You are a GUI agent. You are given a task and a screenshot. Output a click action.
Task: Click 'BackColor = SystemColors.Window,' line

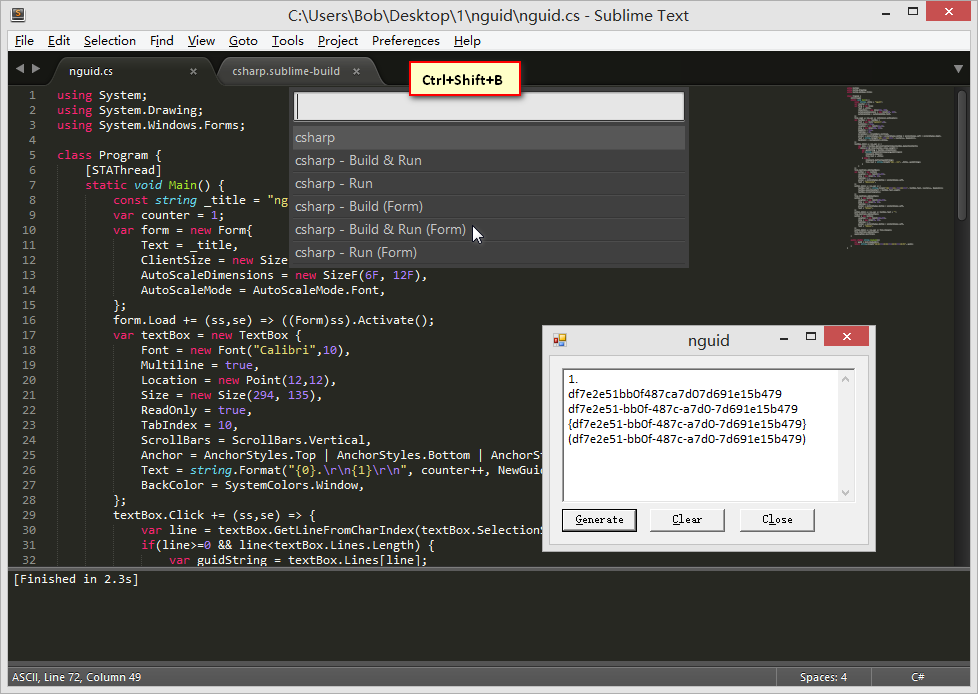[x=252, y=485]
